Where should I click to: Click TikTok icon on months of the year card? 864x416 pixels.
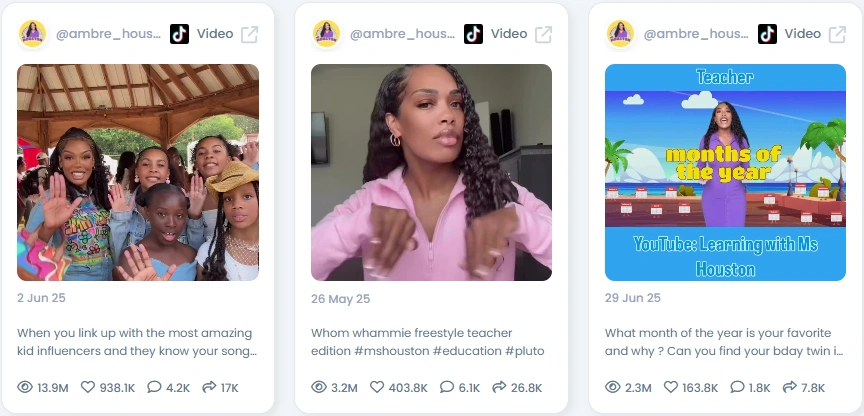tap(767, 34)
